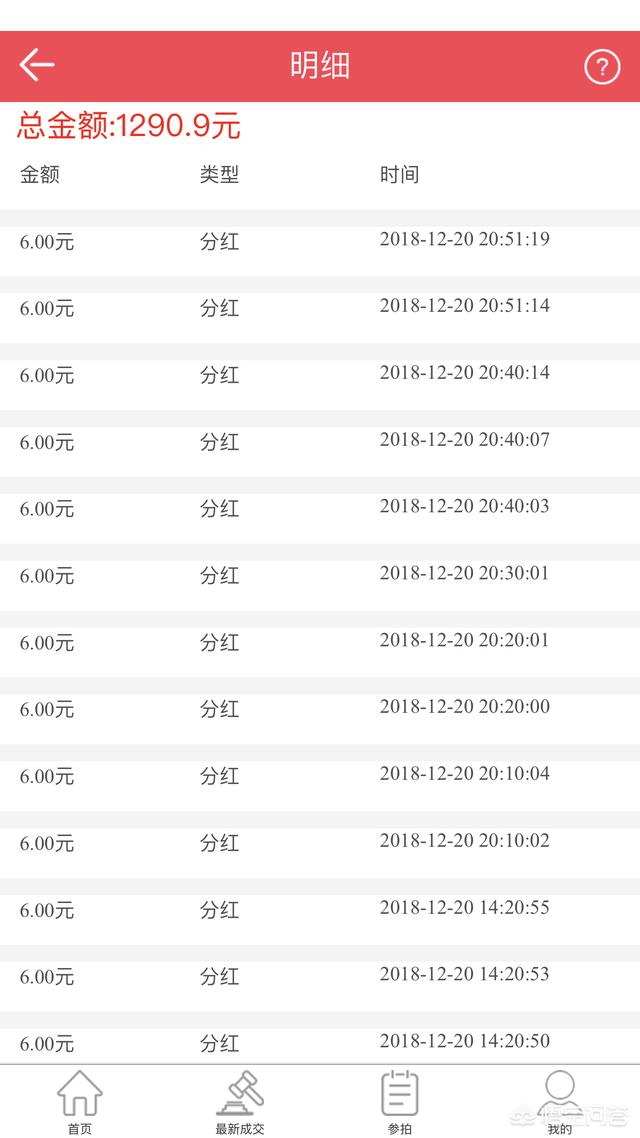Tap the 明细 page title
Image resolution: width=640 pixels, height=1138 pixels.
coord(320,66)
